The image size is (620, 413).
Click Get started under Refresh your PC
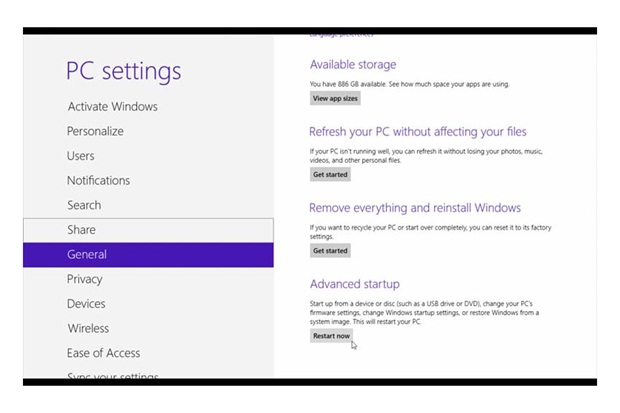(330, 174)
